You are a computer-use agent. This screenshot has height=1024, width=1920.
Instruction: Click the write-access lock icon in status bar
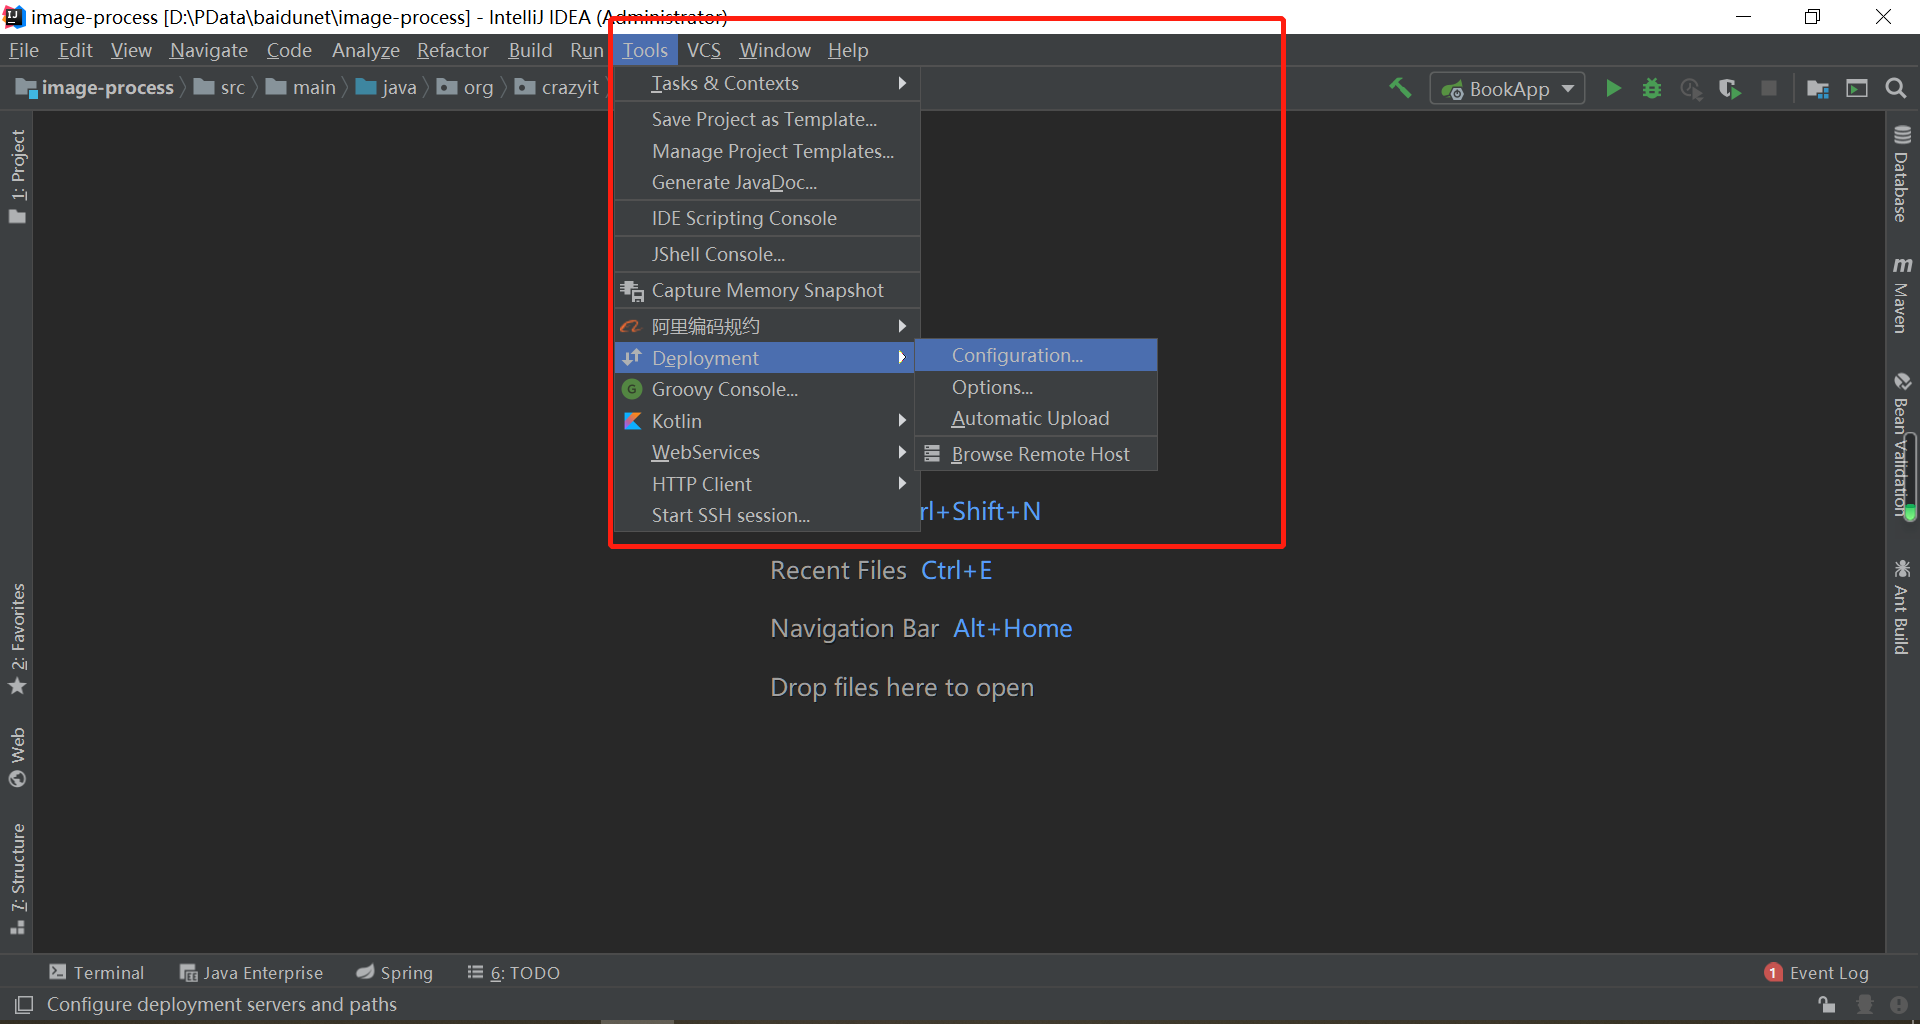(1827, 1005)
